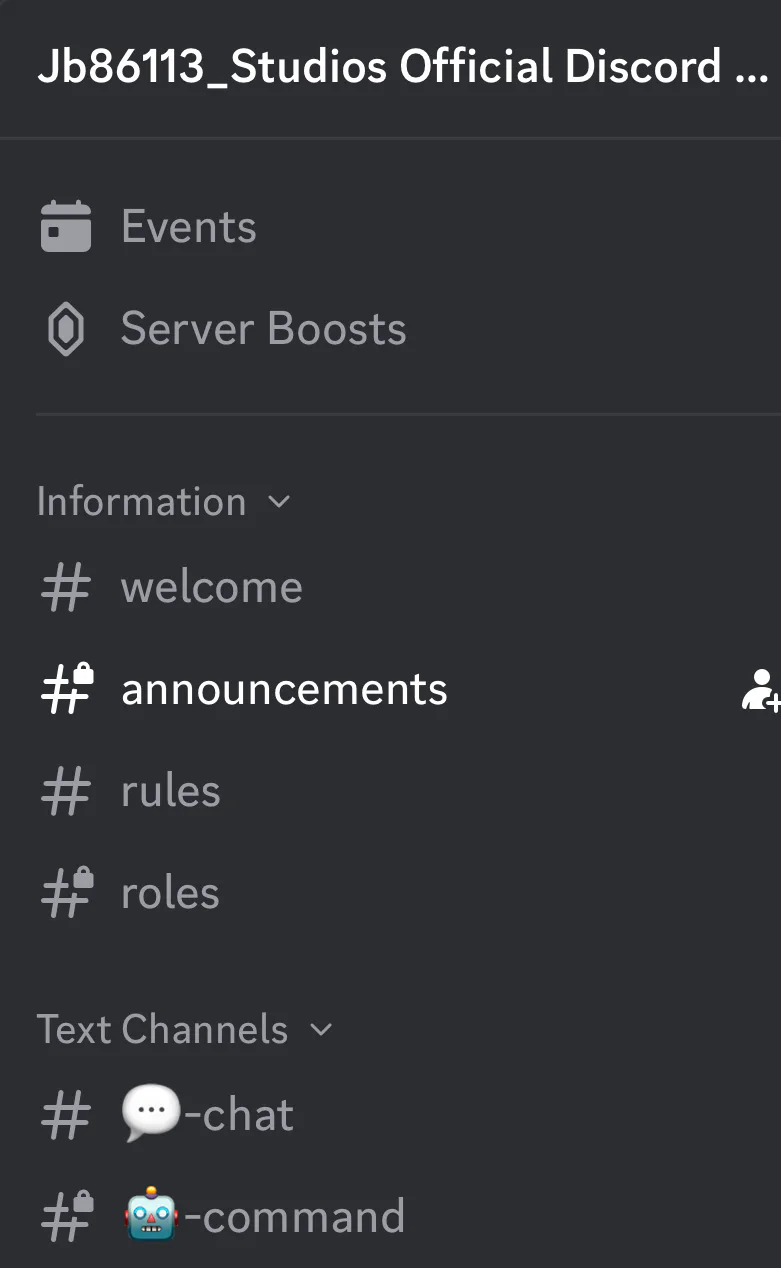Collapse the Text Channels category chevron
Image resolution: width=781 pixels, height=1268 pixels.
coord(321,1030)
